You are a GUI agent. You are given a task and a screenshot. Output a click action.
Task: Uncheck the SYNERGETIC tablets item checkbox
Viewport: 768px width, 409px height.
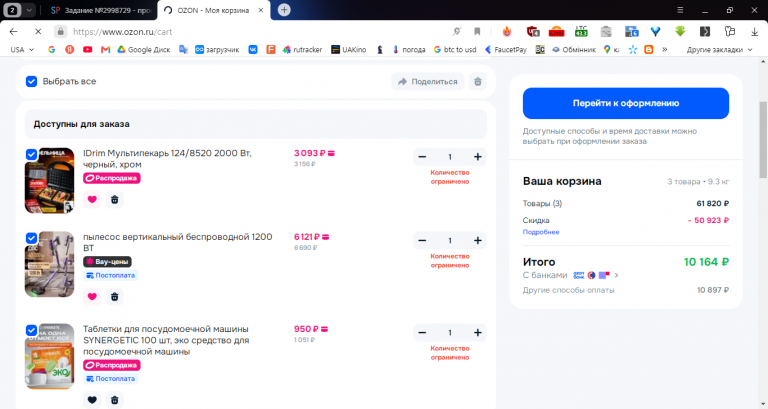[x=31, y=330]
